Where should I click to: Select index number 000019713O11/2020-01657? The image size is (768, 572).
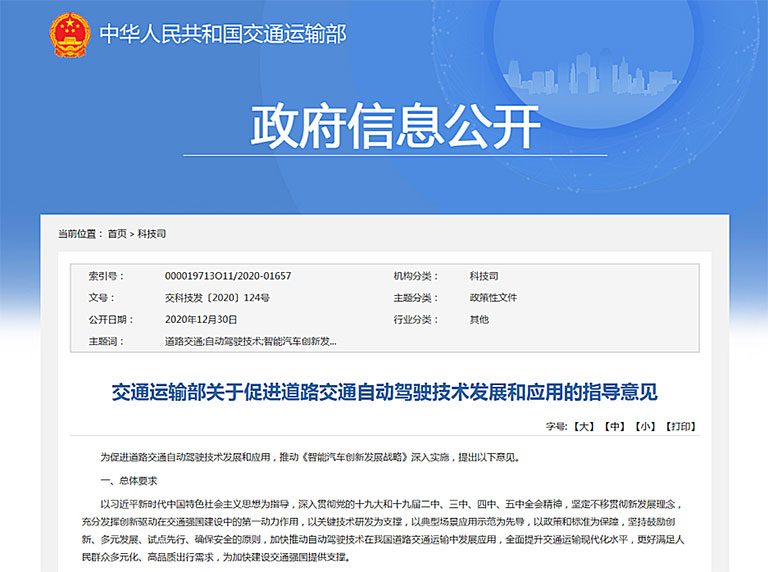[228, 276]
